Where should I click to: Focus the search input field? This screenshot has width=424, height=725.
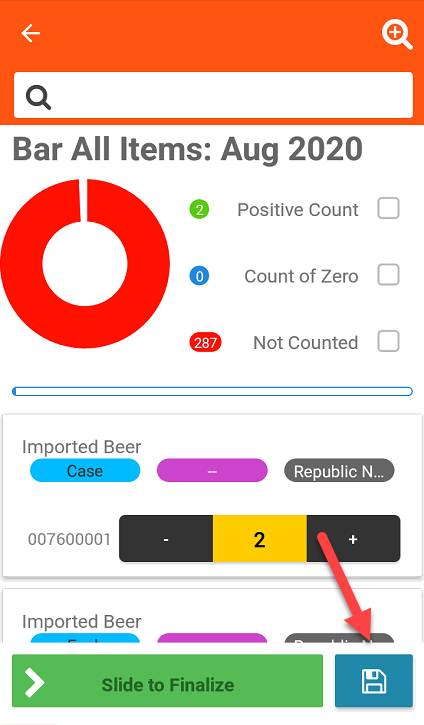213,95
